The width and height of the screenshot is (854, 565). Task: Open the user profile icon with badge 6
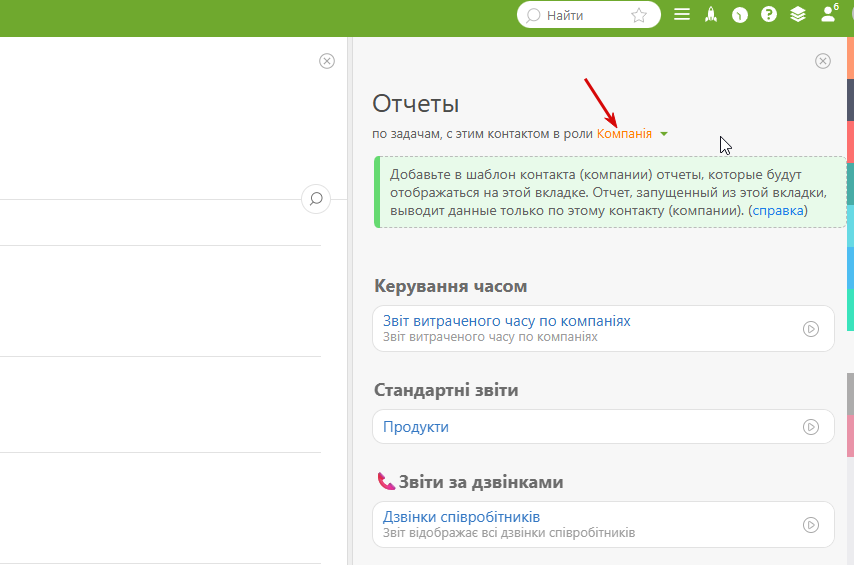click(x=829, y=13)
